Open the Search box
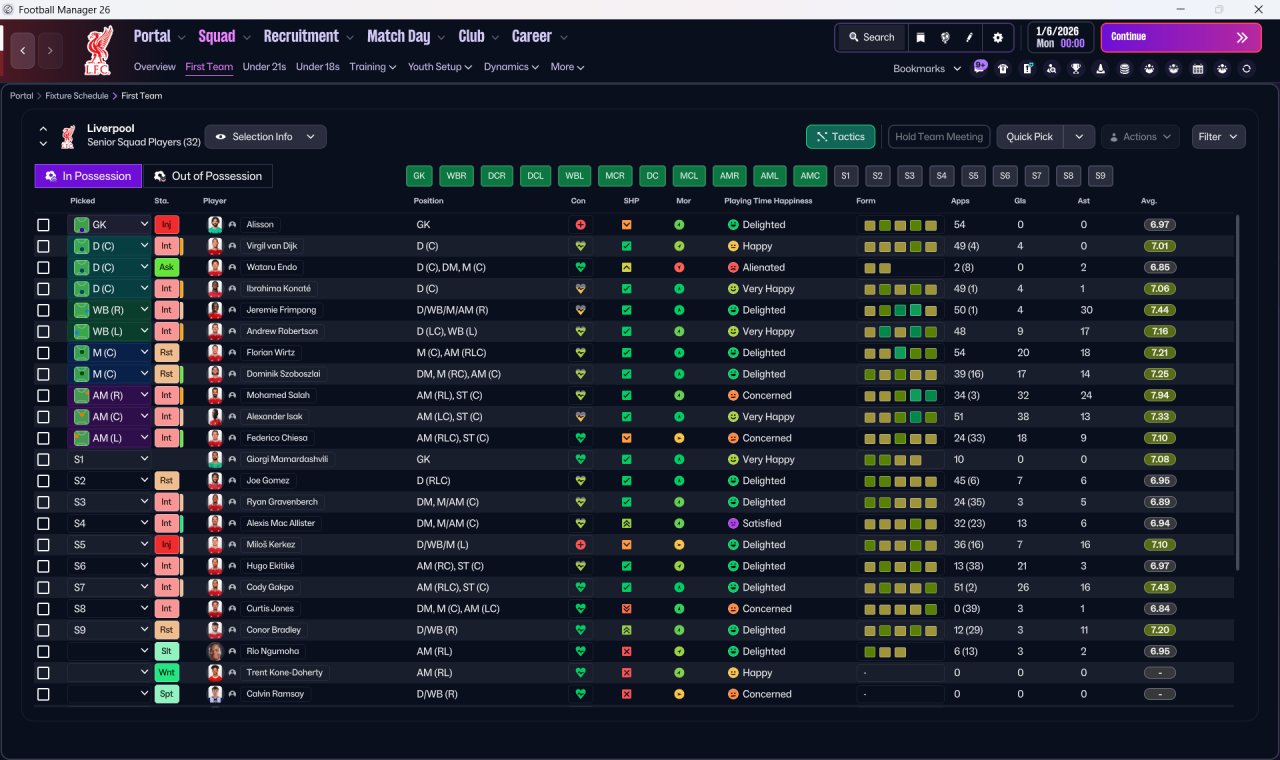 (871, 37)
